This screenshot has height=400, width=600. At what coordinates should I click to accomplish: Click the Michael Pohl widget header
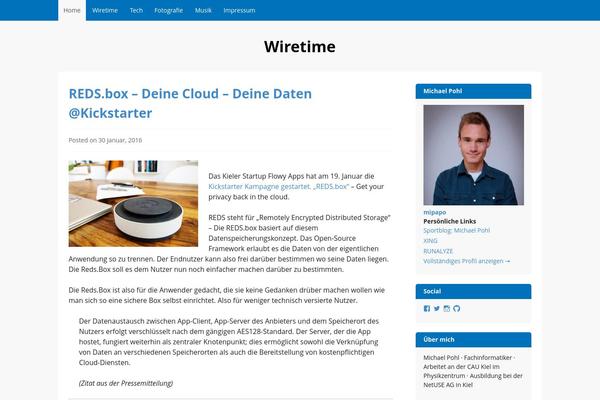coord(473,91)
